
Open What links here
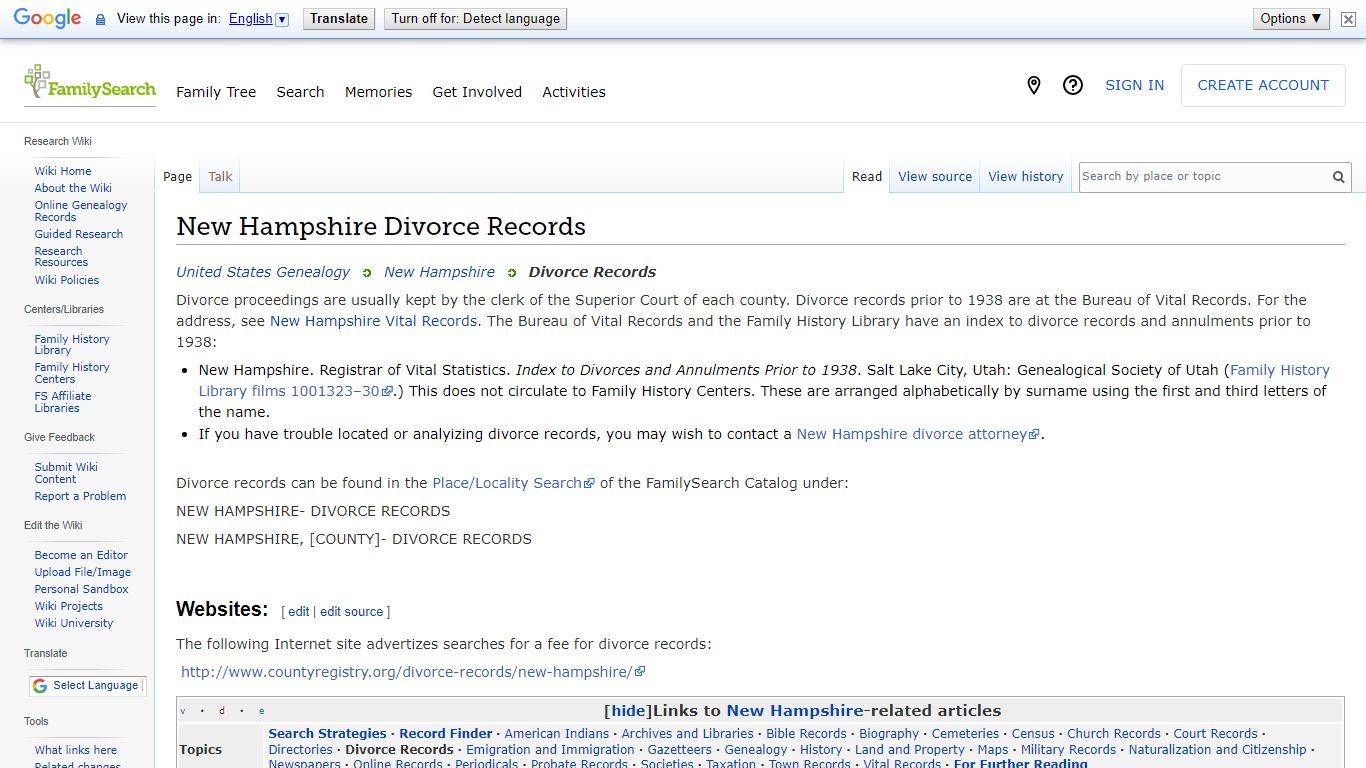(x=76, y=750)
